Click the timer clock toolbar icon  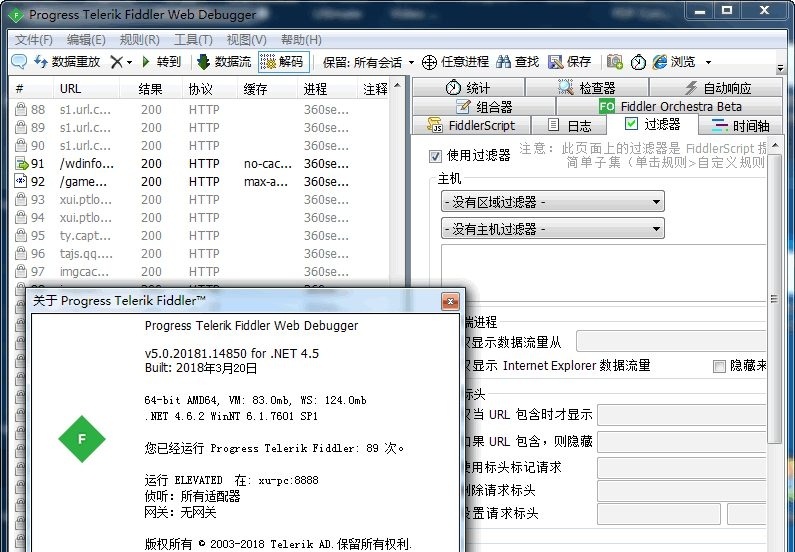638,62
